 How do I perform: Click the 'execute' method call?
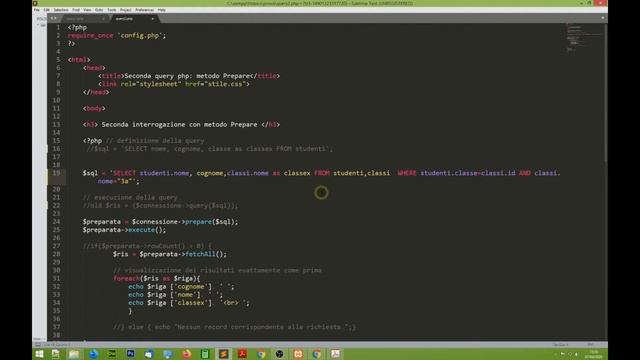141,230
